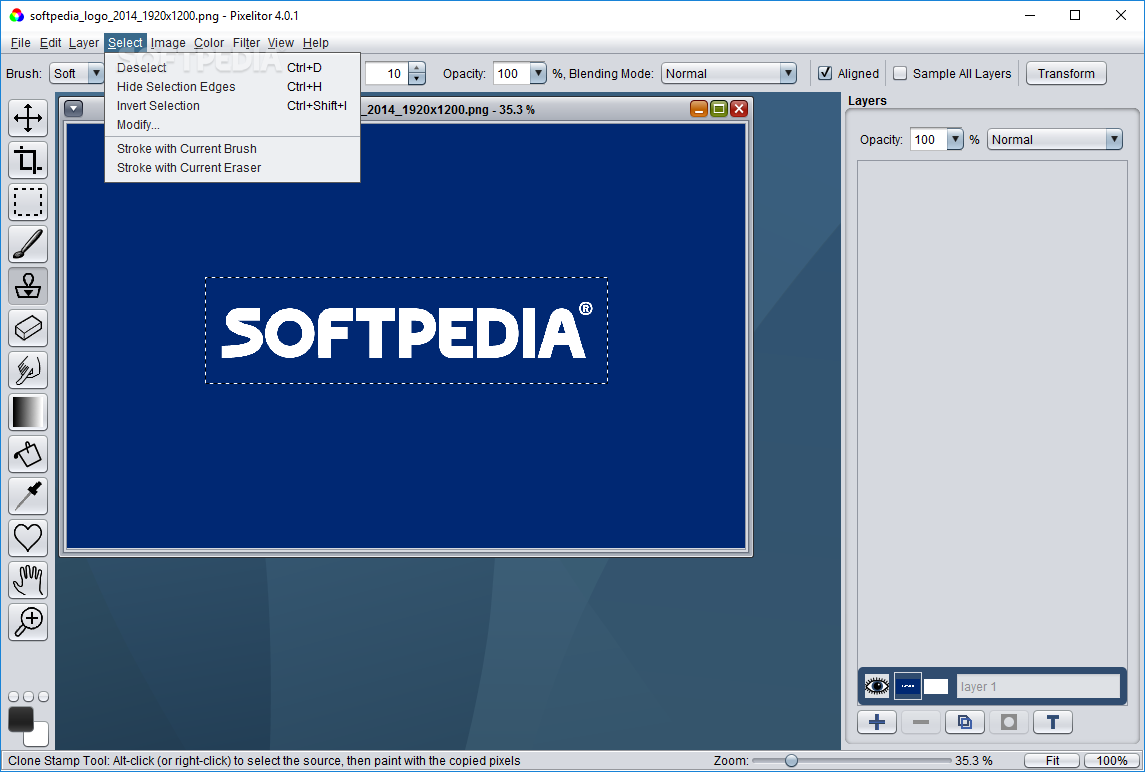Choose Modify... from Select menu
Screen dimensions: 1145x772
click(232, 124)
